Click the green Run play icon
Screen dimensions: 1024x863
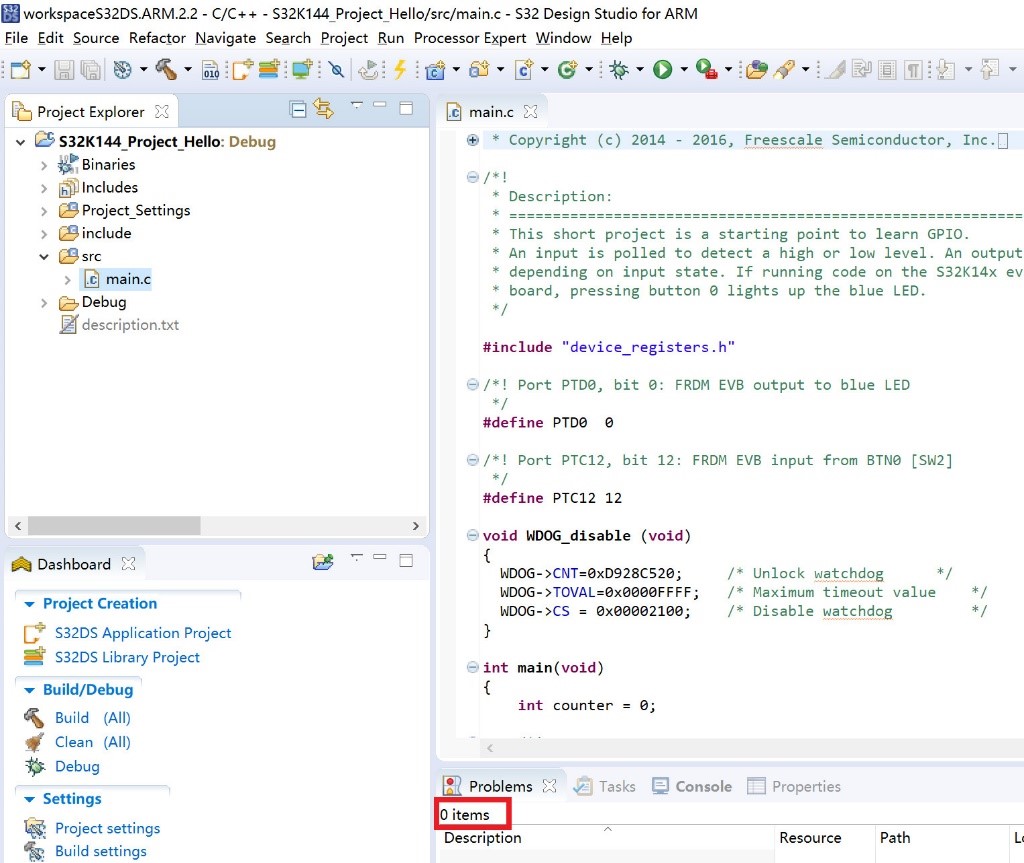tap(662, 69)
